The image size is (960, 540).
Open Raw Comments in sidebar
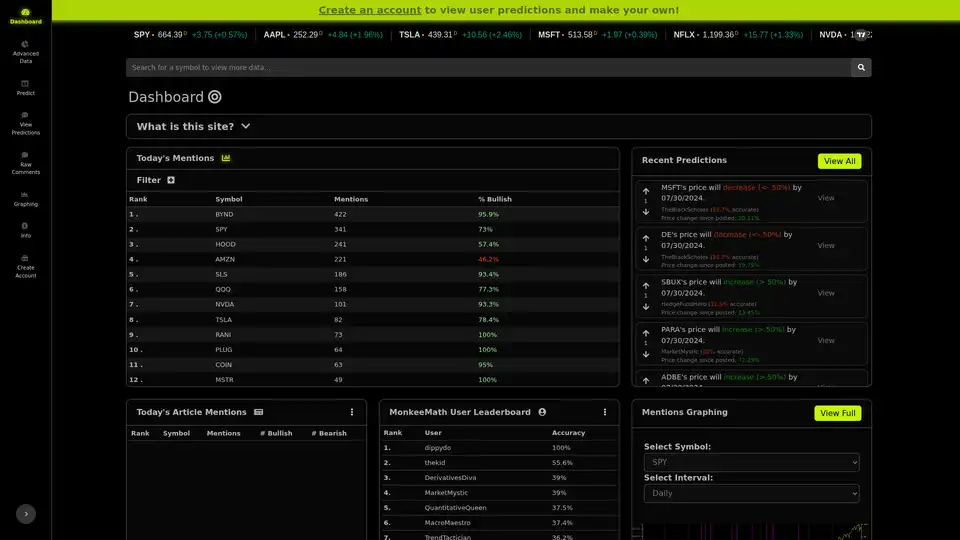25,162
